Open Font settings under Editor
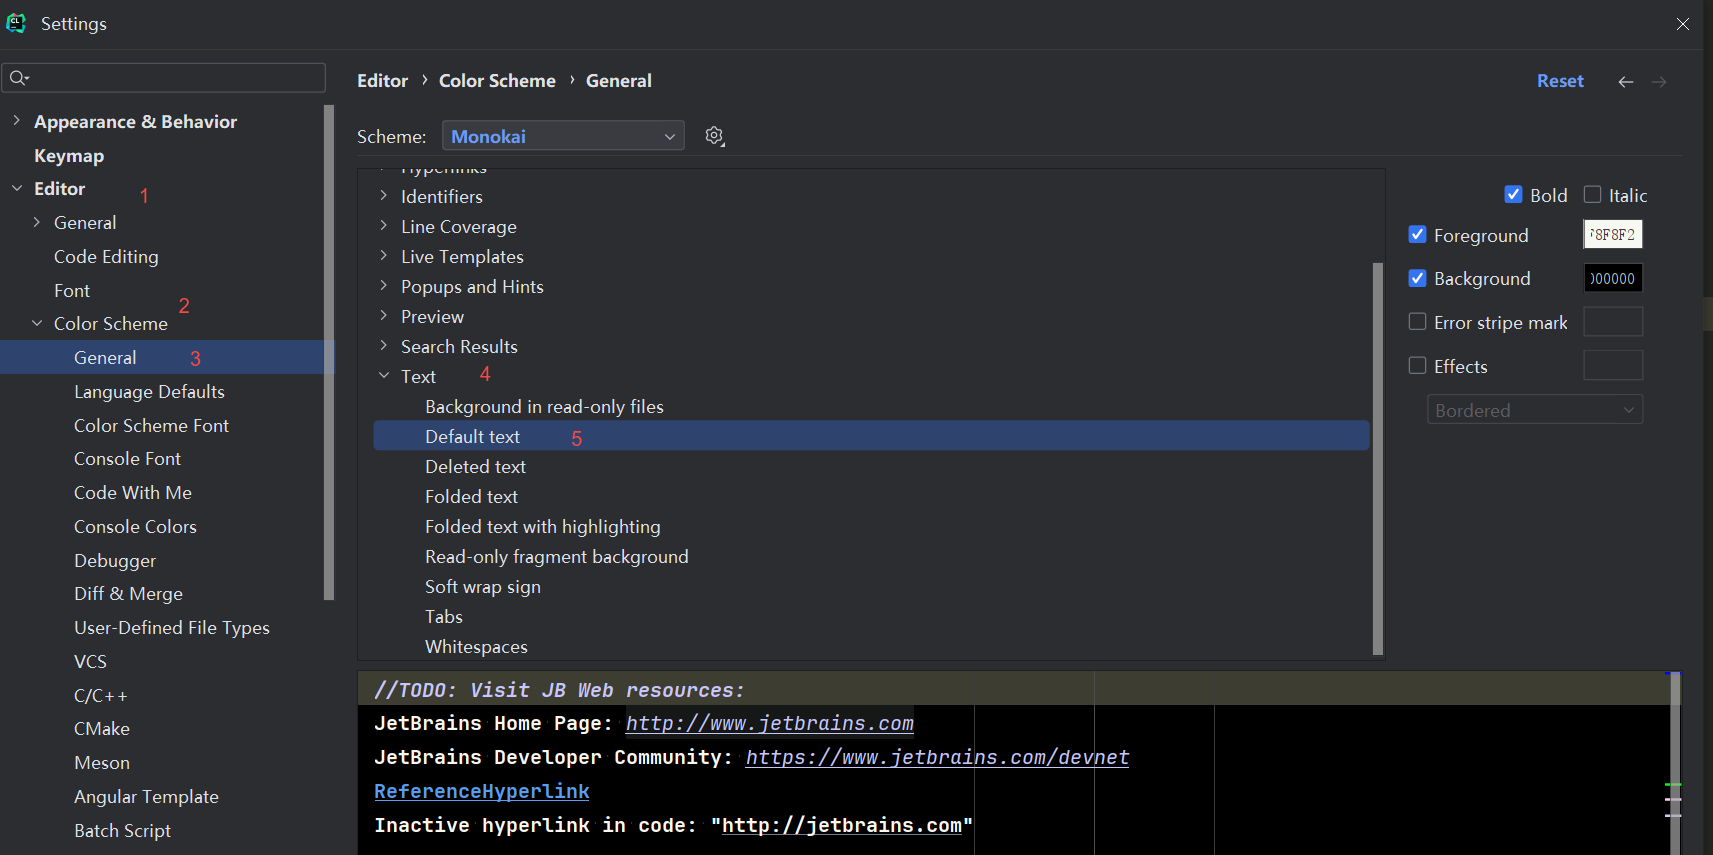 (72, 290)
